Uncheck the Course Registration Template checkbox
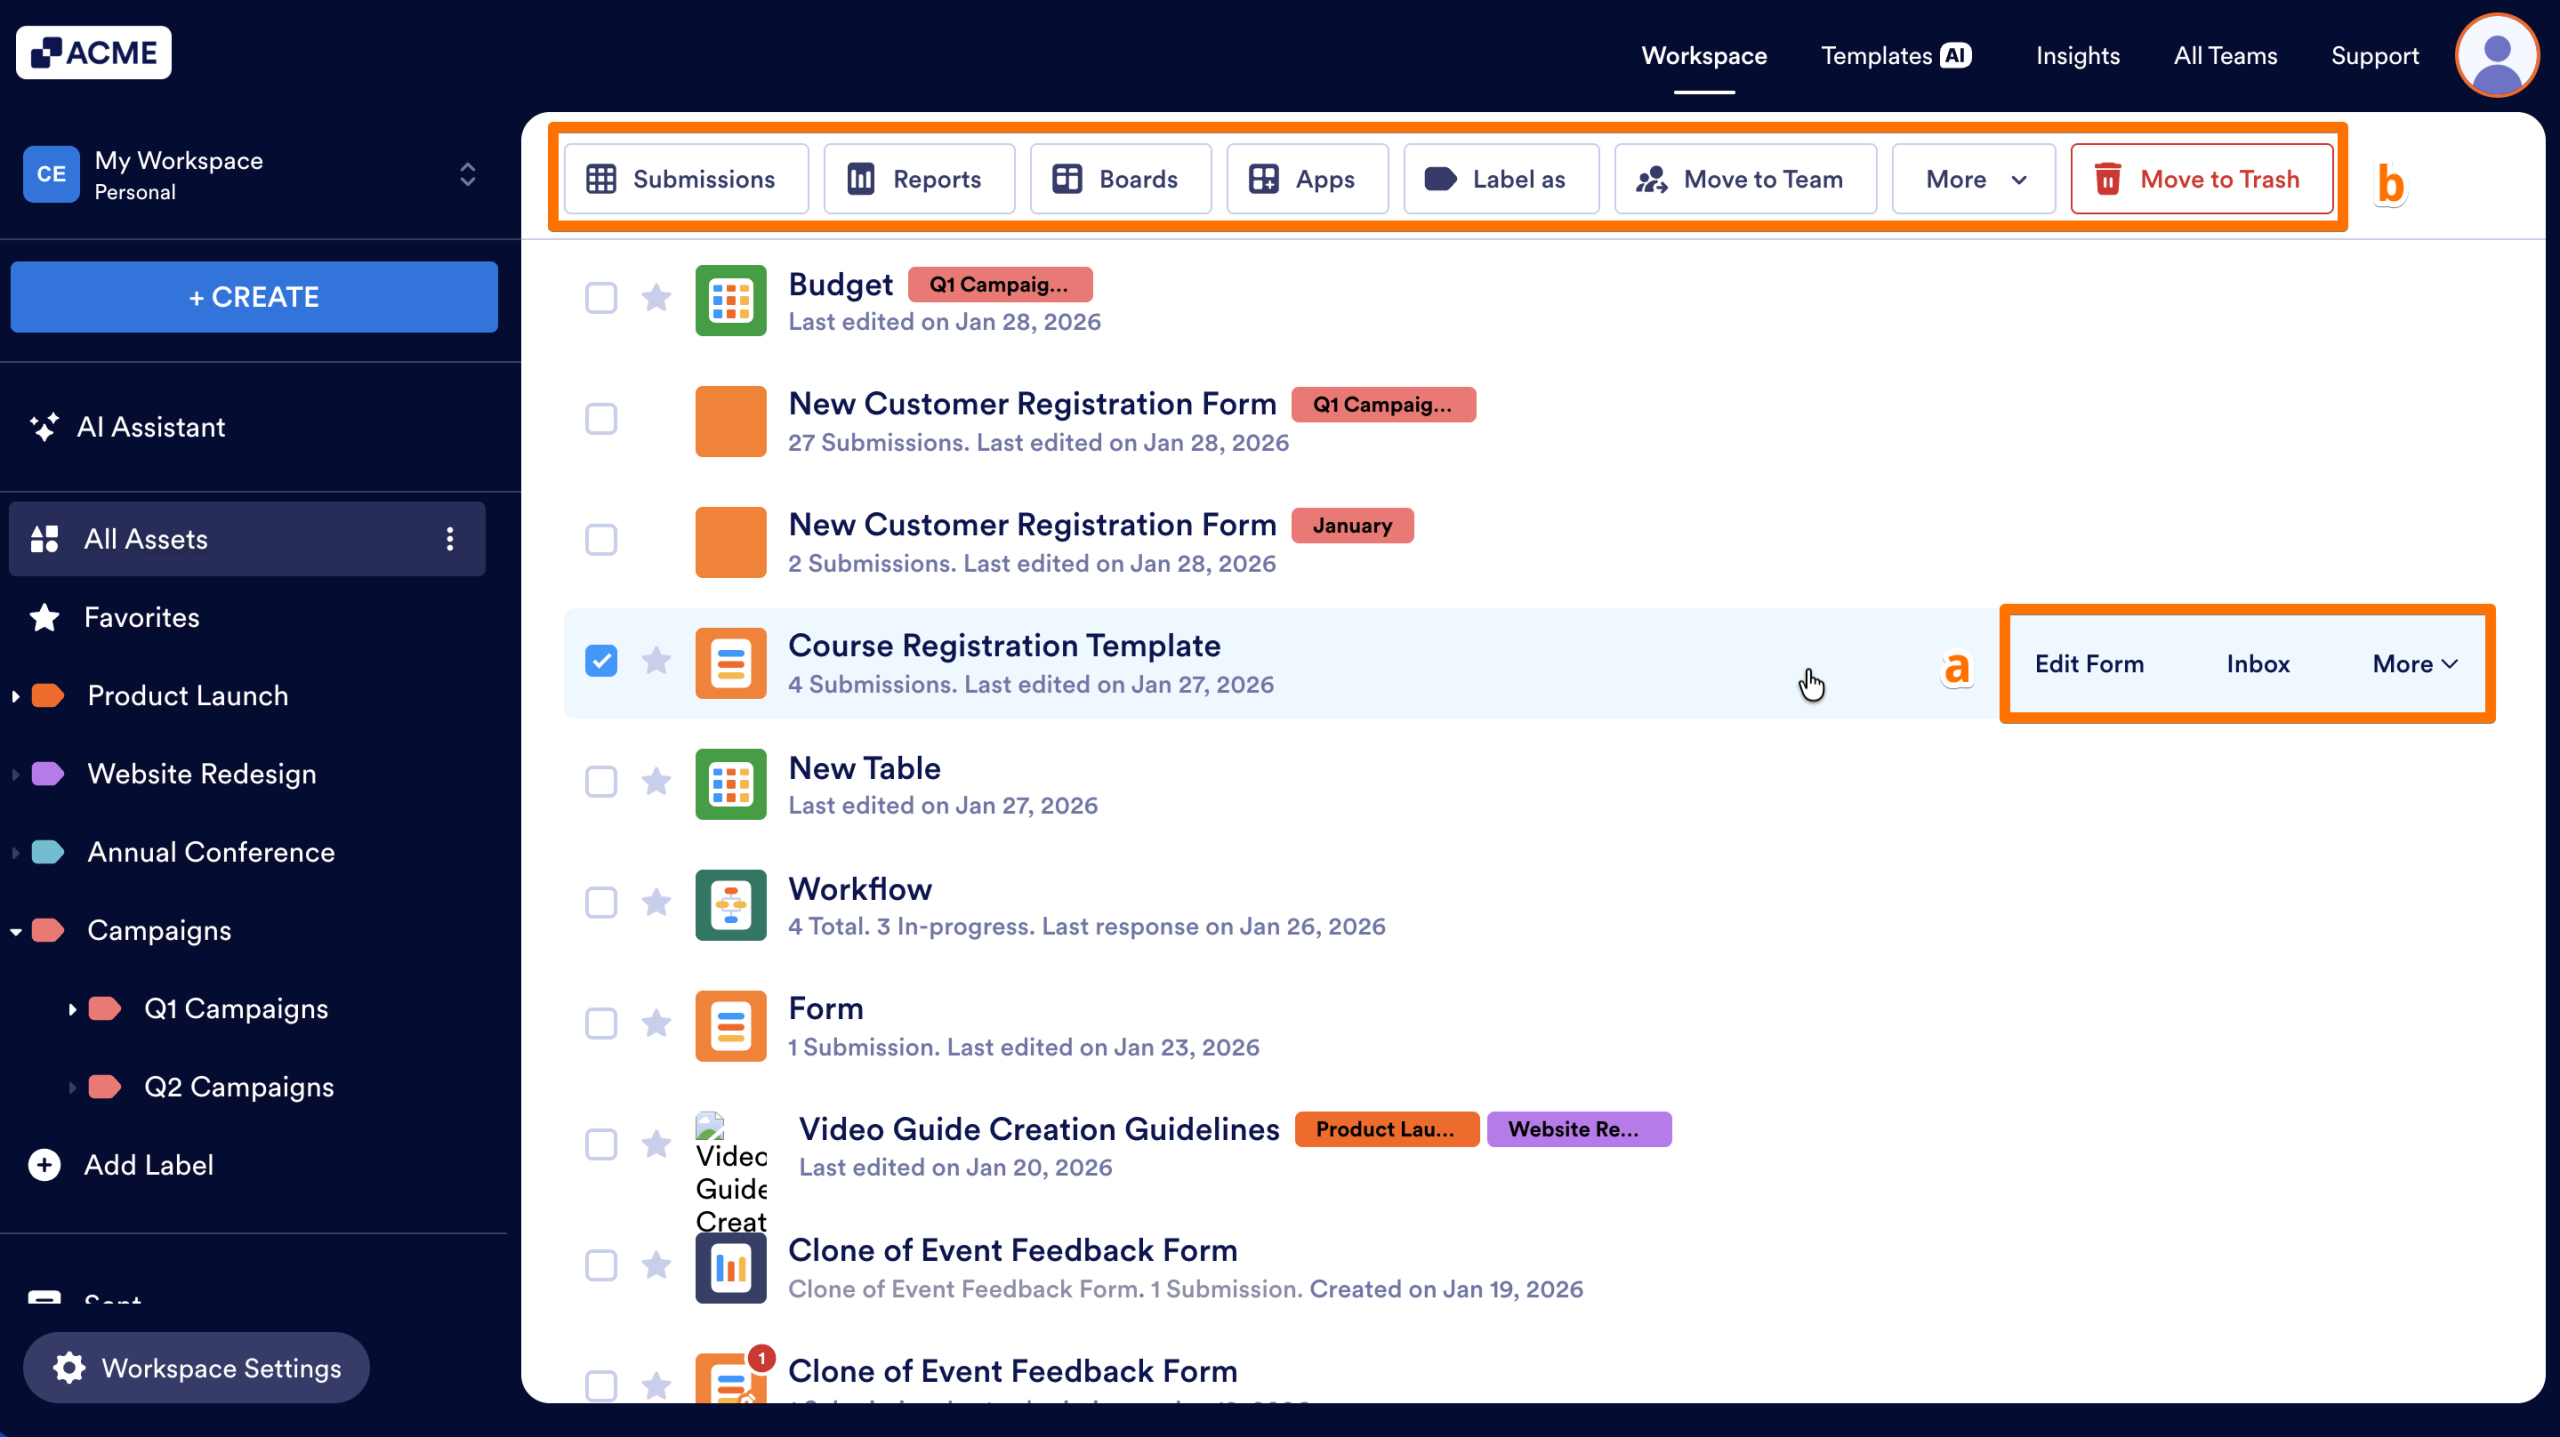The width and height of the screenshot is (2560, 1437). coord(601,661)
